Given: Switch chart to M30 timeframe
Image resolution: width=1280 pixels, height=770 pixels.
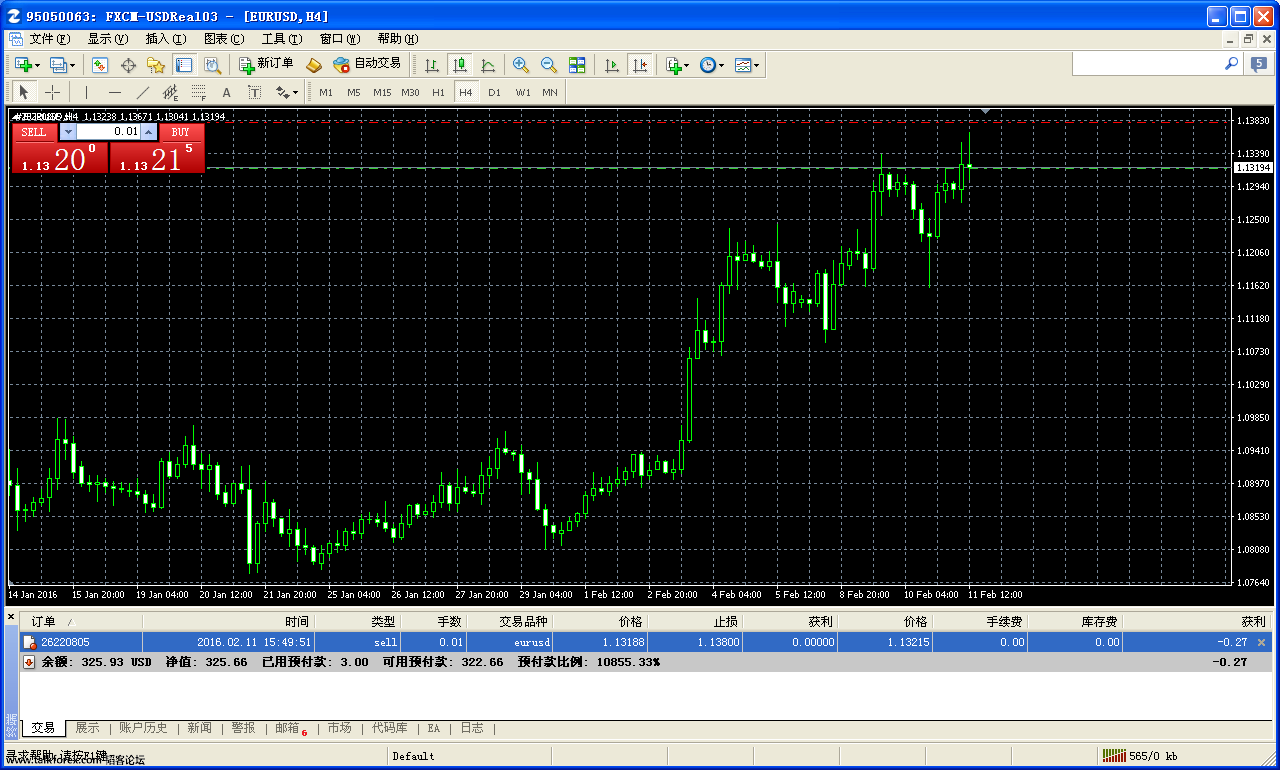Looking at the screenshot, I should tap(410, 92).
